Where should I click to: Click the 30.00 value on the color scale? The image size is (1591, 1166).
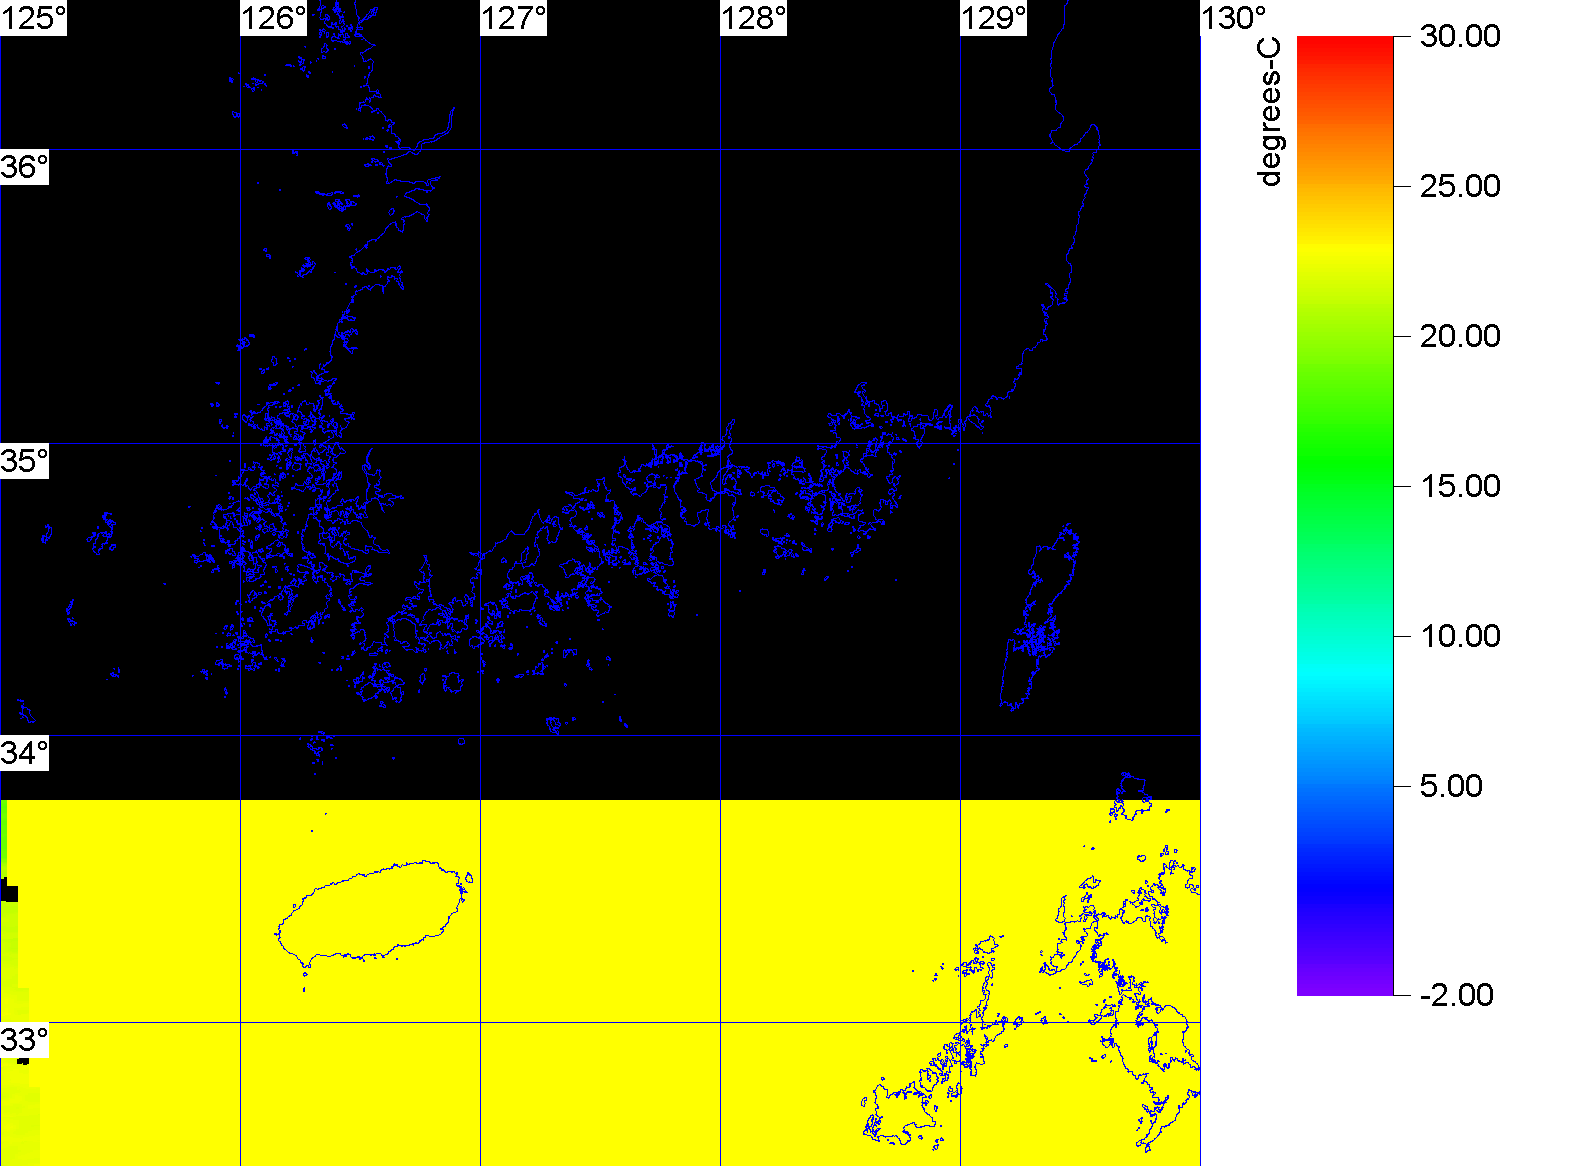pyautogui.click(x=1460, y=36)
